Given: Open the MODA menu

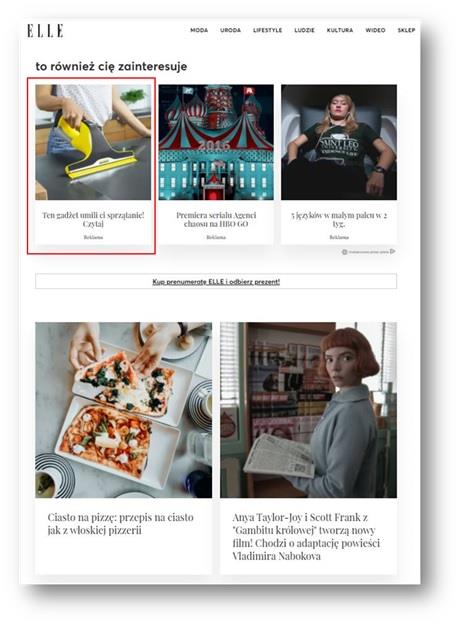Looking at the screenshot, I should pos(199,30).
